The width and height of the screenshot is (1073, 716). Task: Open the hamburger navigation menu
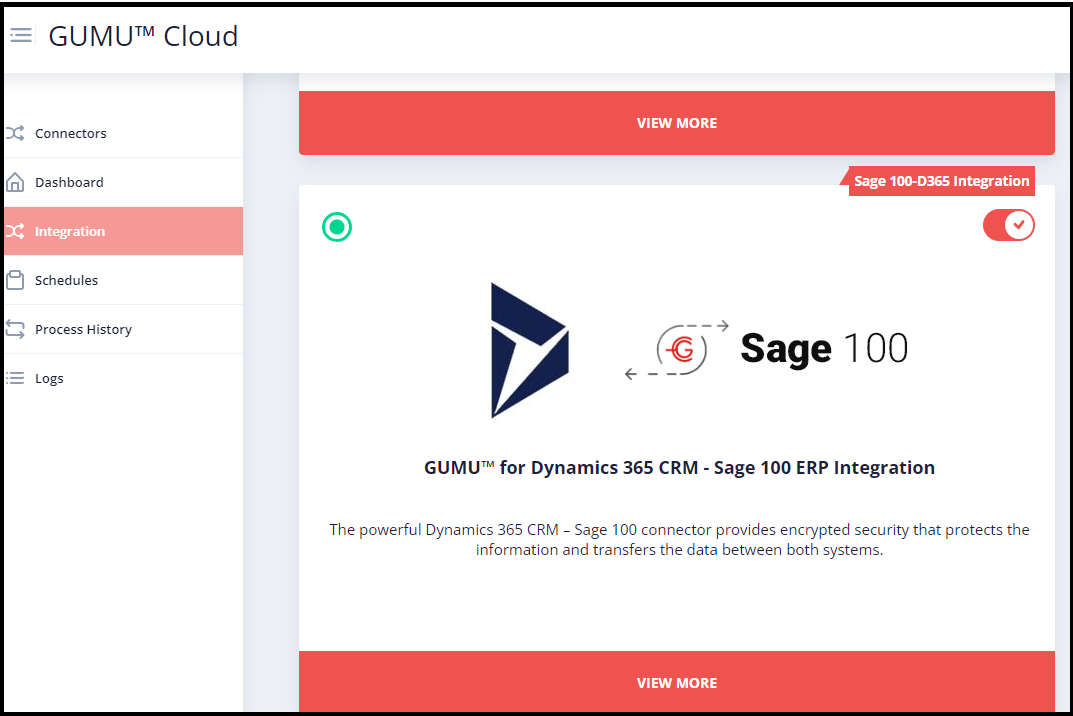tap(20, 34)
